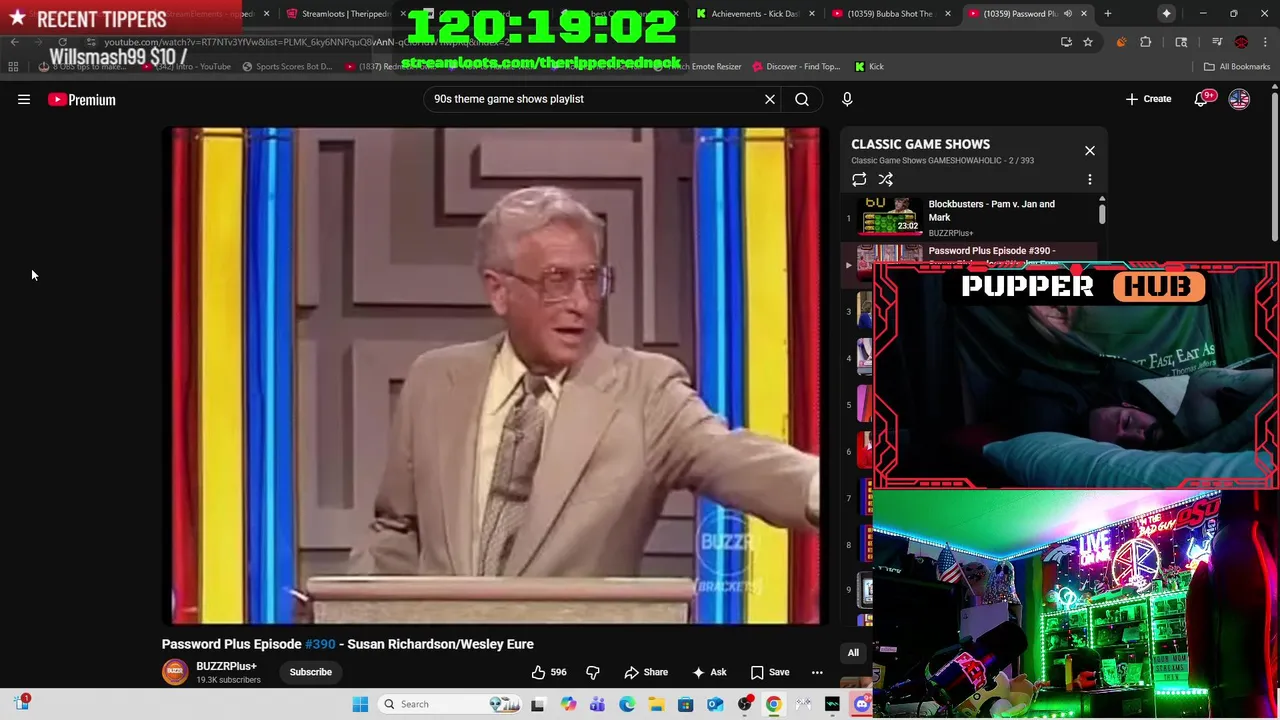Launch Copilot from the taskbar
The width and height of the screenshot is (1280, 720).
[568, 704]
